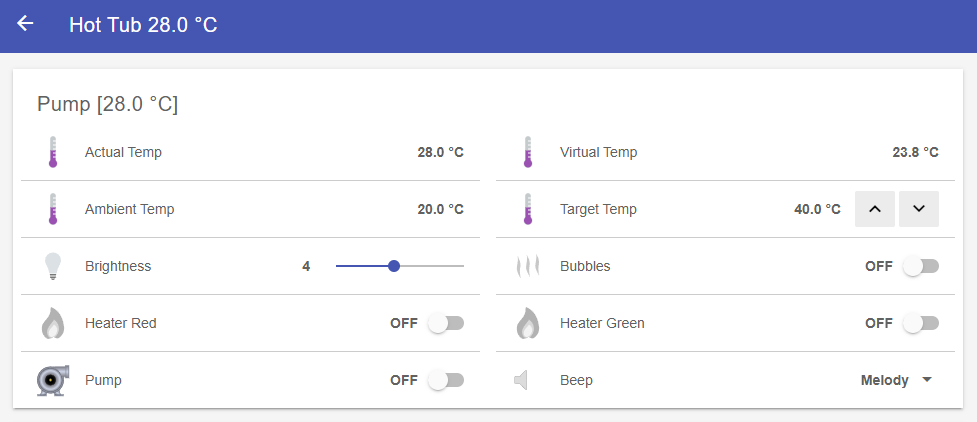Click the Virtual Temp thermometer icon

point(527,153)
